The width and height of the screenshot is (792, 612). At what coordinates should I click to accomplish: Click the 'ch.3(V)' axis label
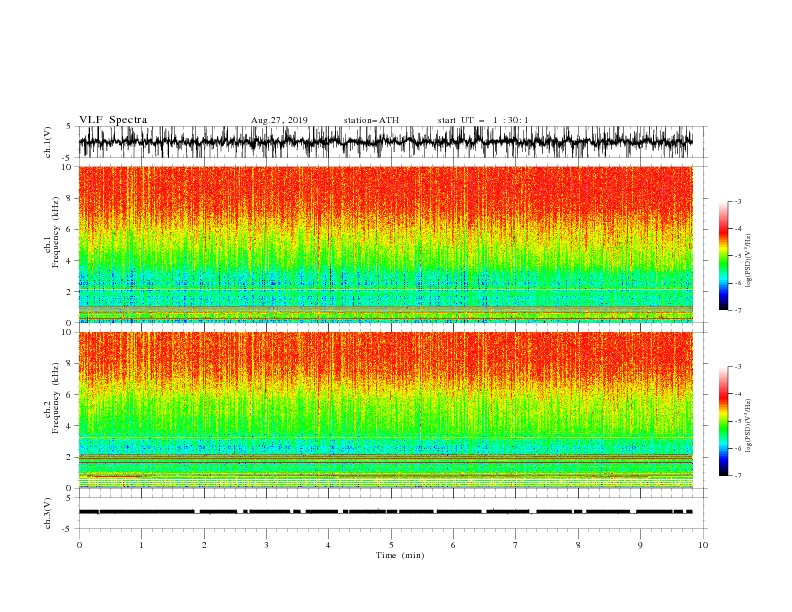click(48, 513)
